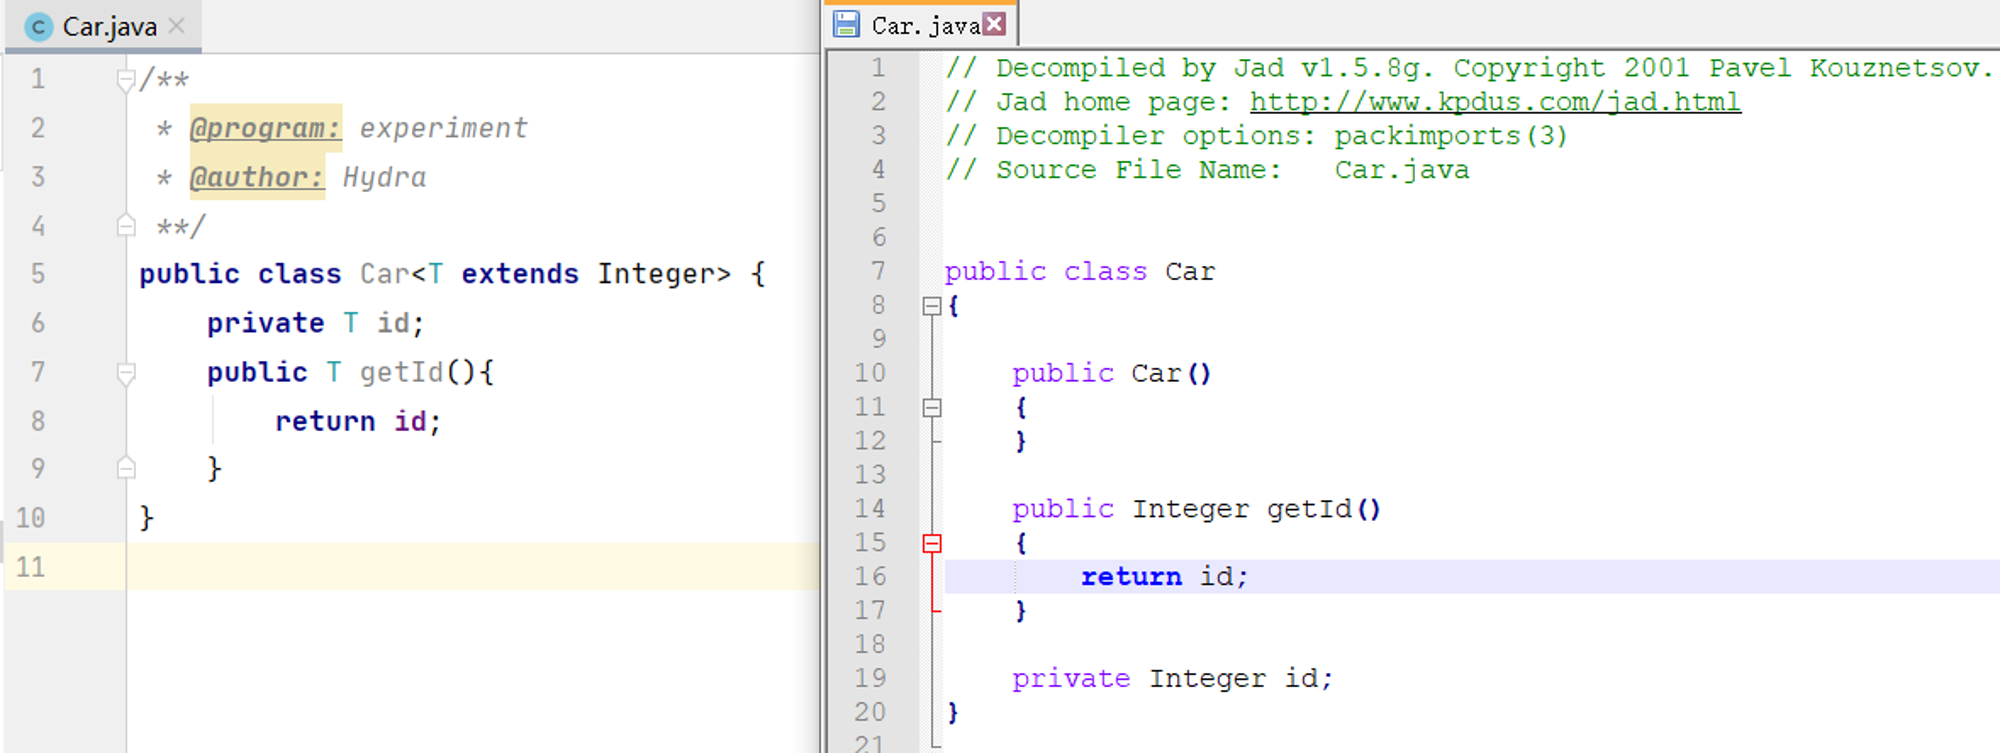Click 'Decompiled by Jad v1.5.8g' comment line
The height and width of the screenshot is (753, 2000).
click(1469, 68)
